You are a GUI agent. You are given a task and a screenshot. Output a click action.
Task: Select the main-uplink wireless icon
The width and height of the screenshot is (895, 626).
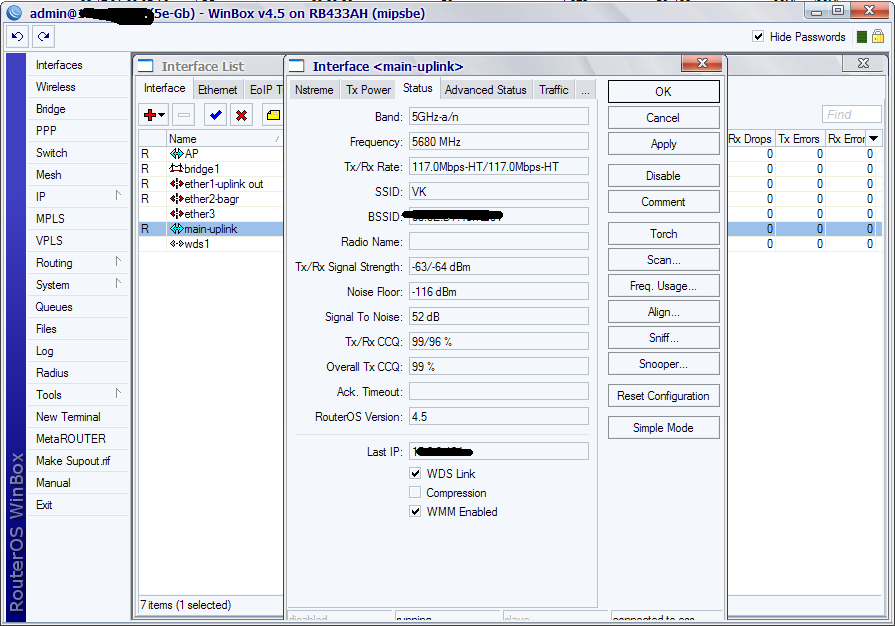click(176, 229)
